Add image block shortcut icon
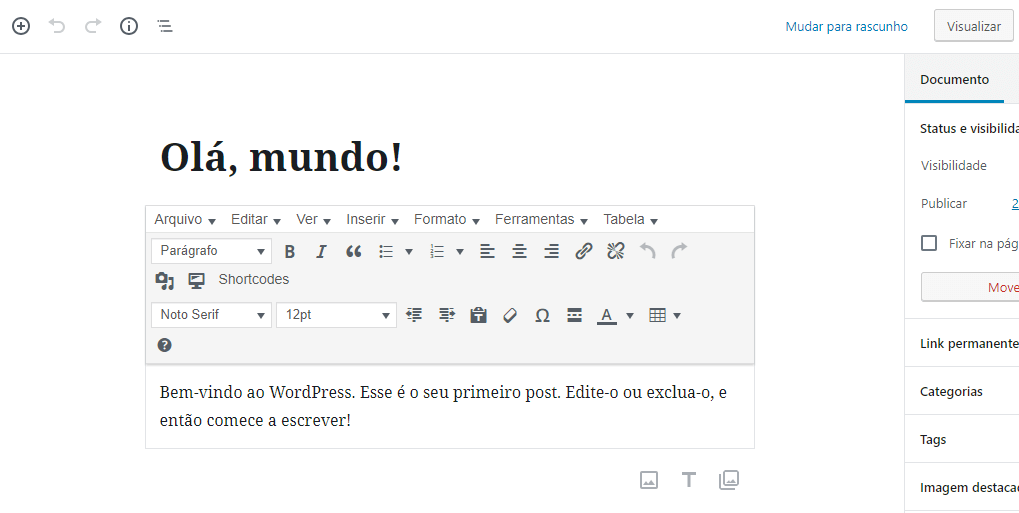The height and width of the screenshot is (513, 1019). point(649,480)
